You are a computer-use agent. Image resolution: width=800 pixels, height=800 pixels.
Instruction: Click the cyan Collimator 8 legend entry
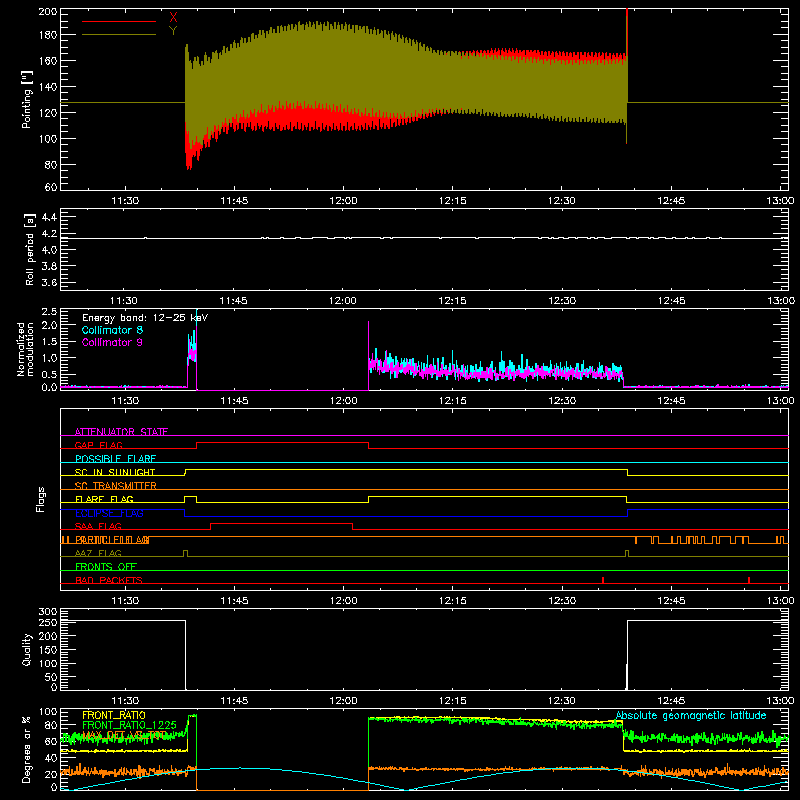point(112,330)
